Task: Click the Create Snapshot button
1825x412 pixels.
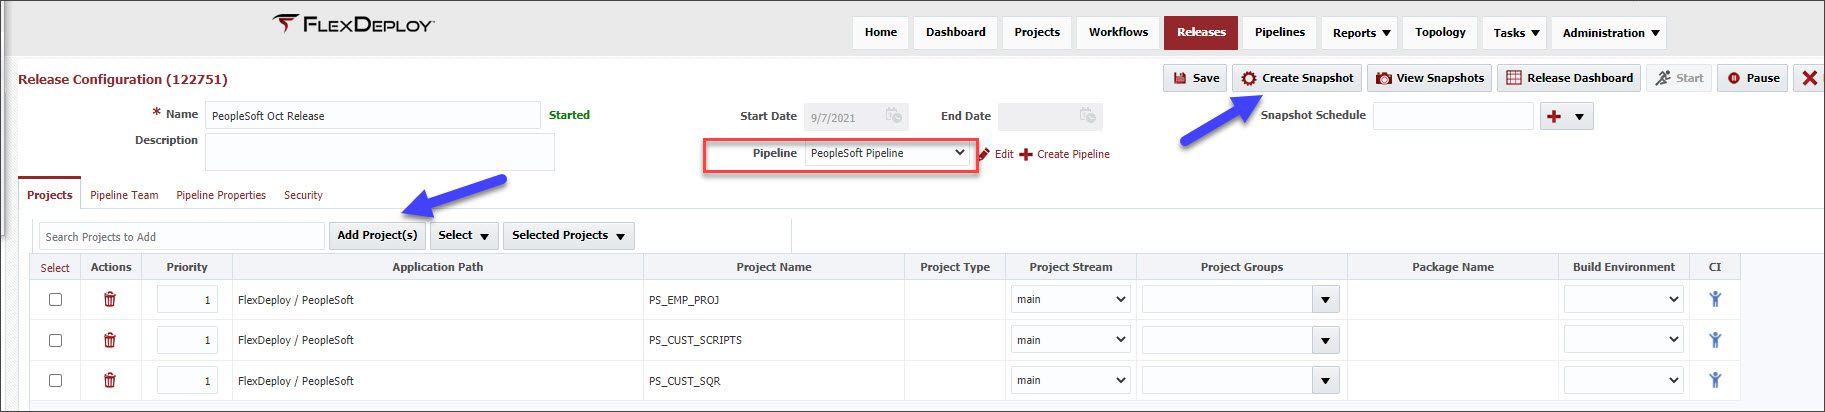Action: [1297, 78]
